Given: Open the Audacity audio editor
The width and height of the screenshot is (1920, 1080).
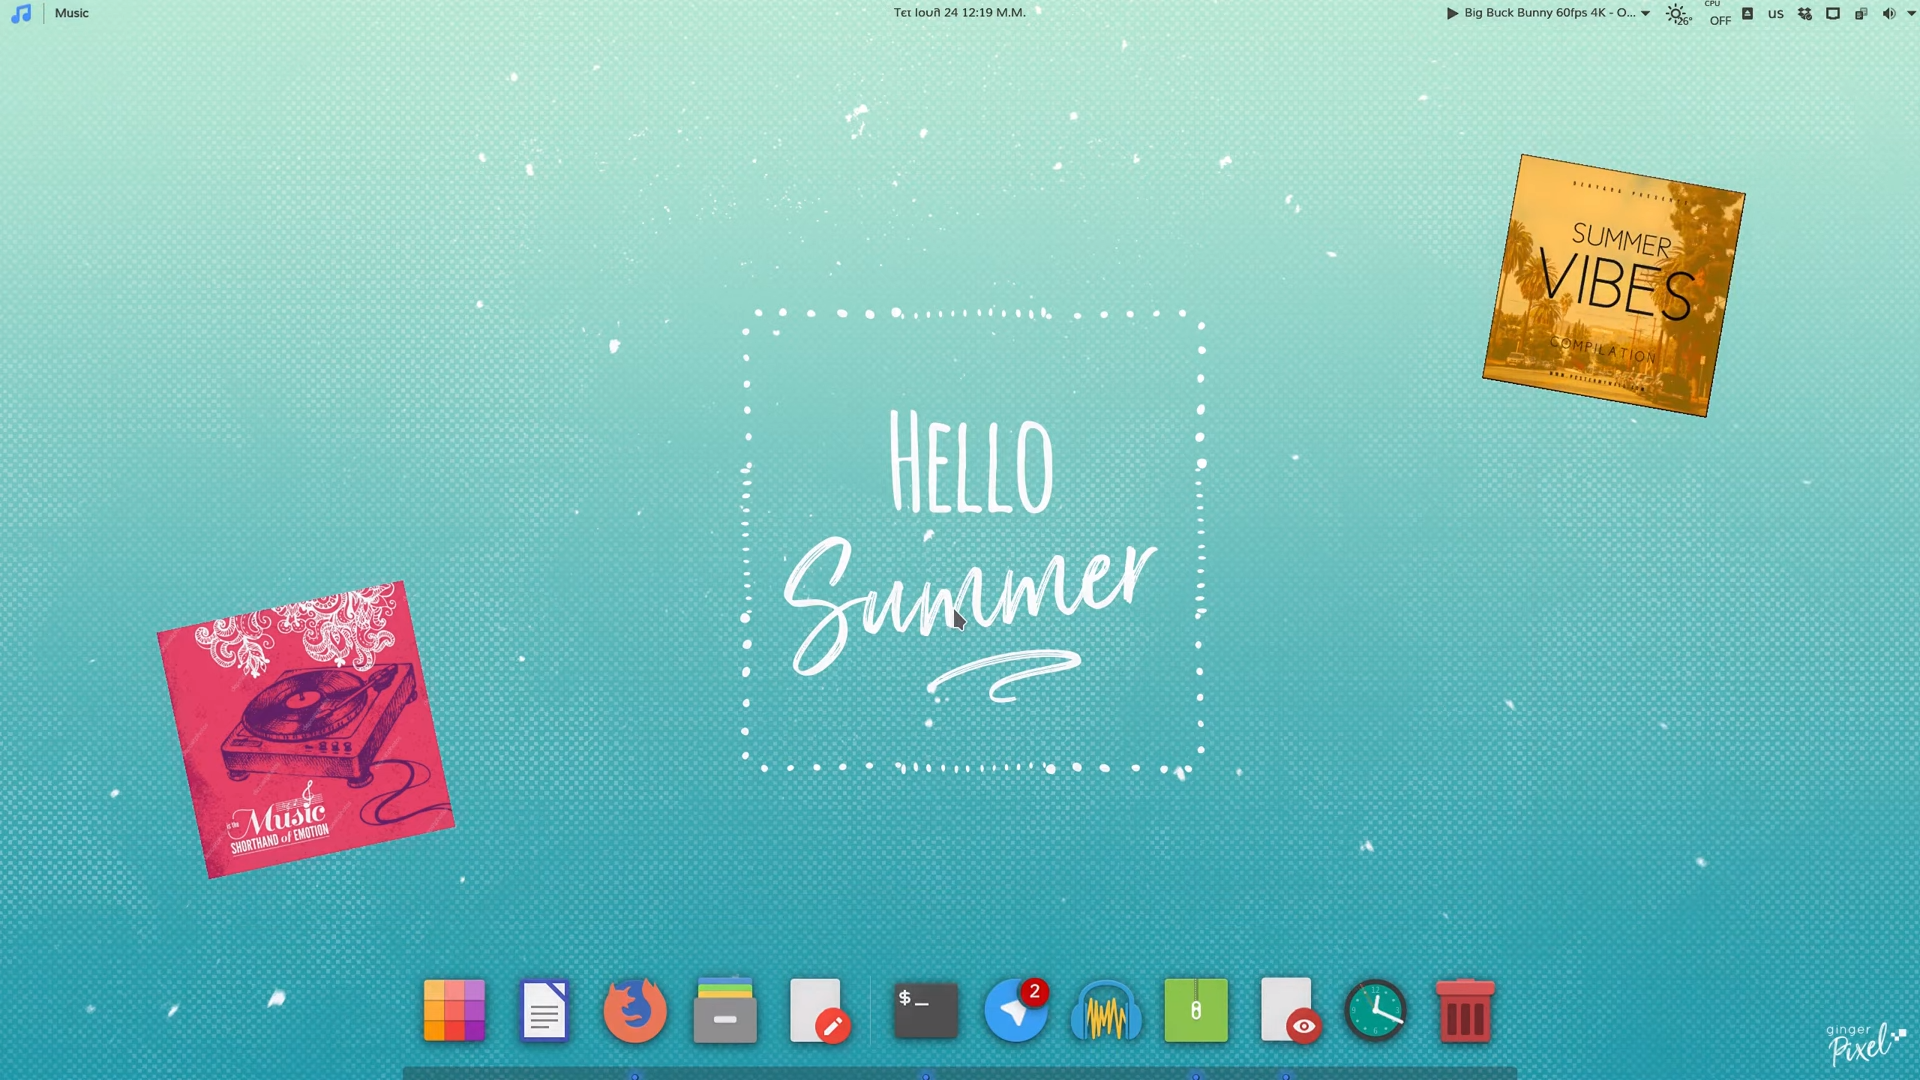Looking at the screenshot, I should click(1106, 1011).
